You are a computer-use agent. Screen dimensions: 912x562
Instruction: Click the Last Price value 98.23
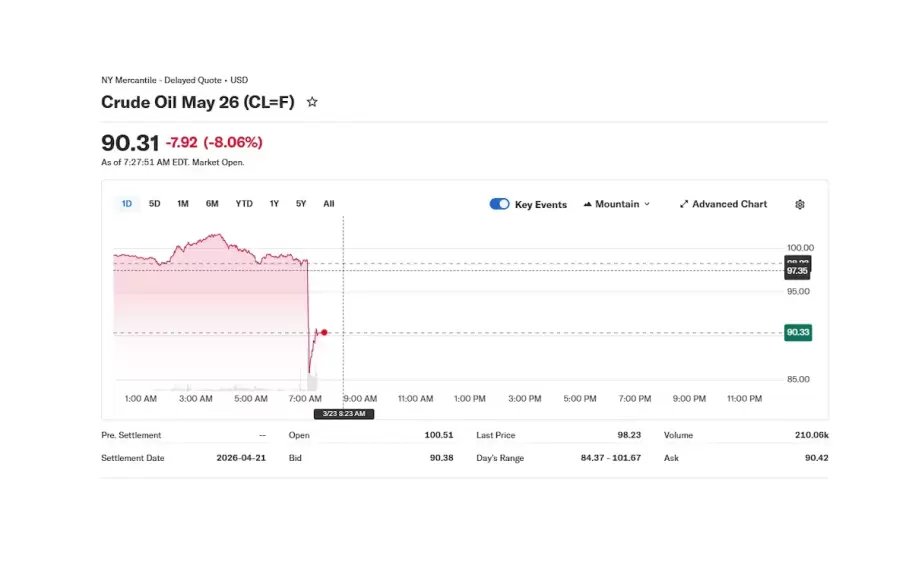[x=629, y=435]
